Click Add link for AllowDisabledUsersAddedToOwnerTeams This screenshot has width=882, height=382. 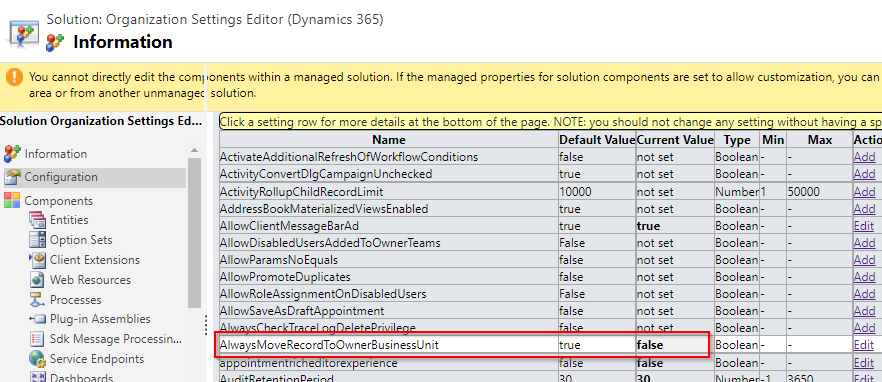click(x=865, y=243)
